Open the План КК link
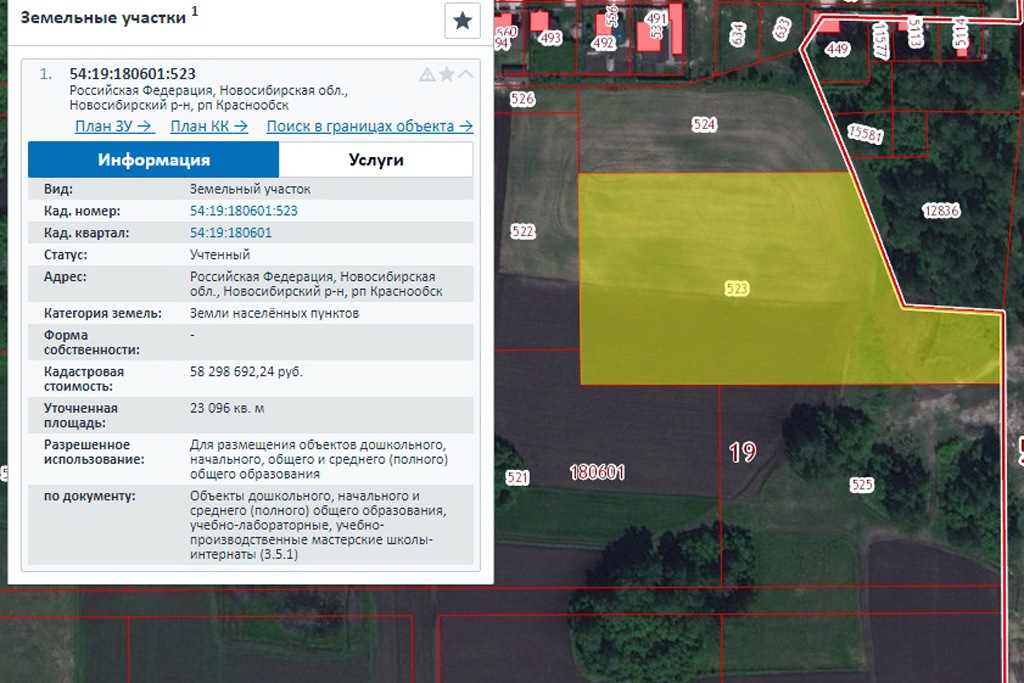 210,126
